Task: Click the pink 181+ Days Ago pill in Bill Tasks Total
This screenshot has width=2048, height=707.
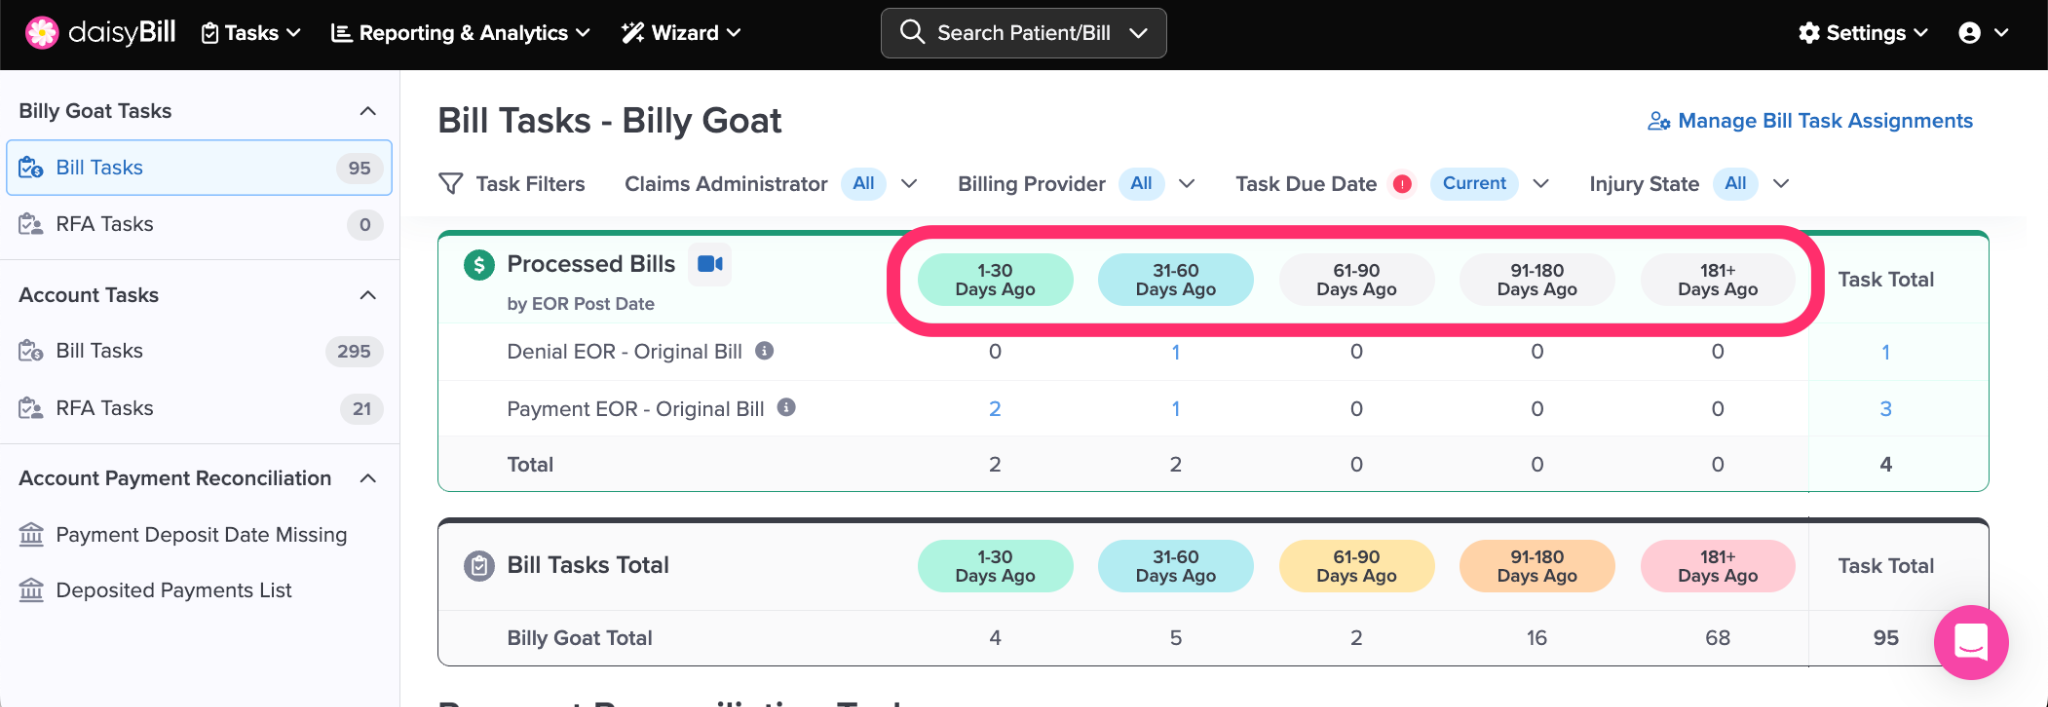Action: 1717,566
